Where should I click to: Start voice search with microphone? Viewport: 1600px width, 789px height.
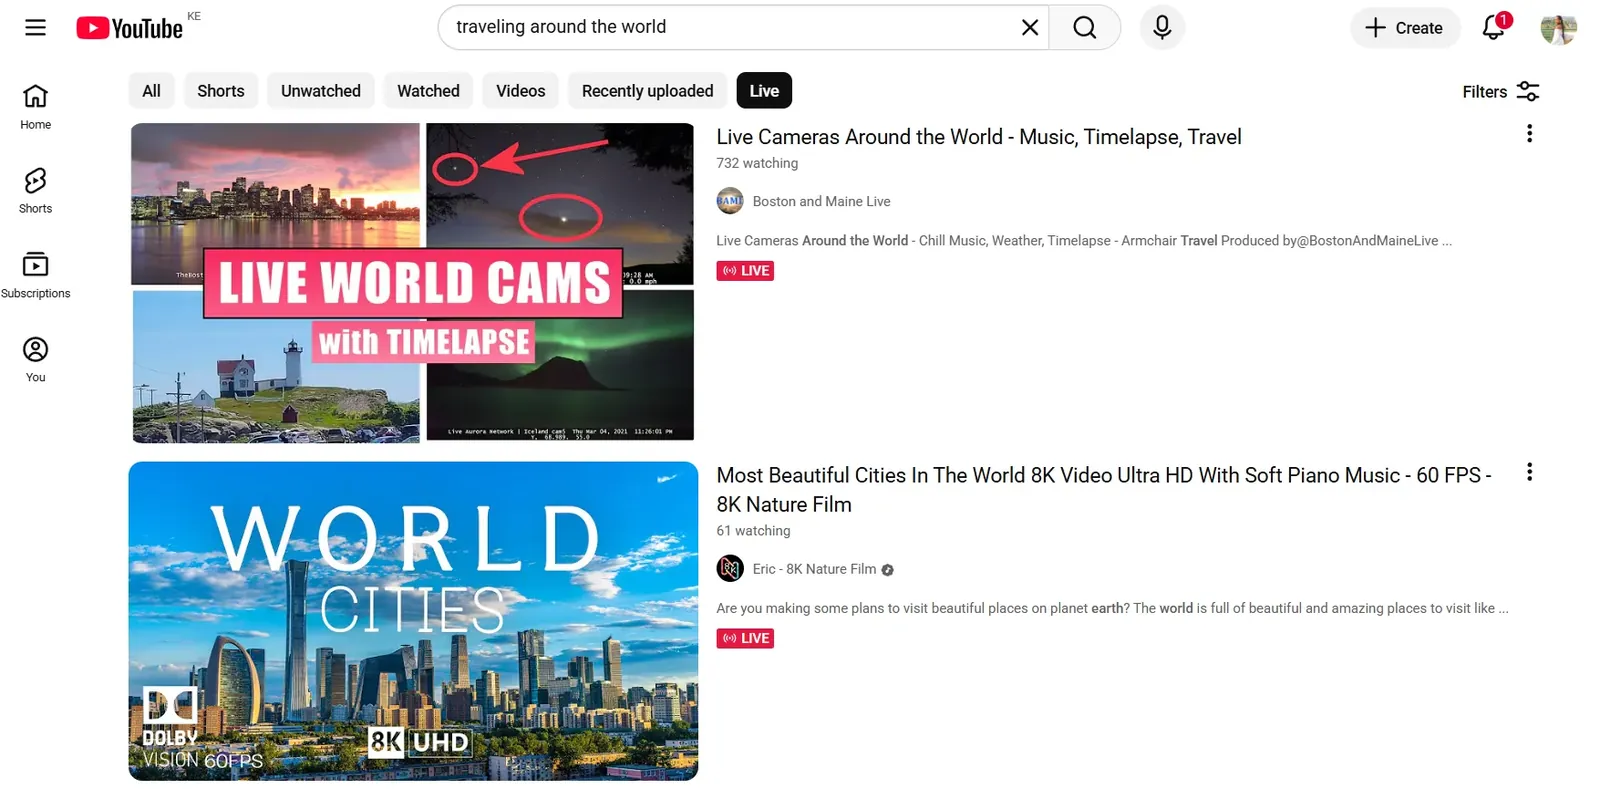tap(1162, 27)
